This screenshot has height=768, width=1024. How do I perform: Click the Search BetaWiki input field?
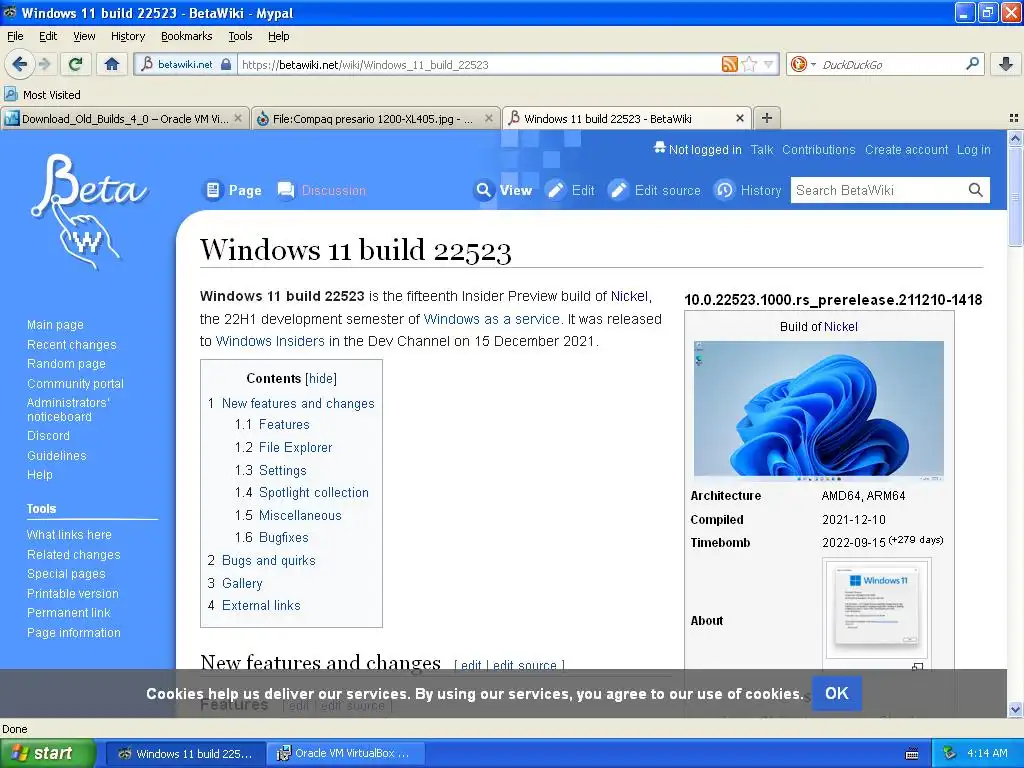(x=876, y=190)
